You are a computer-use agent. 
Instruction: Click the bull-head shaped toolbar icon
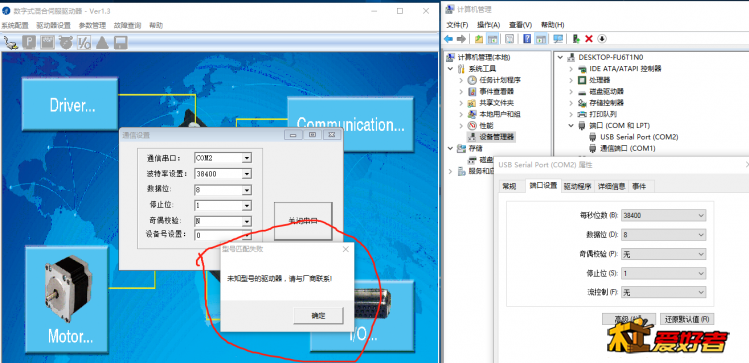point(66,43)
